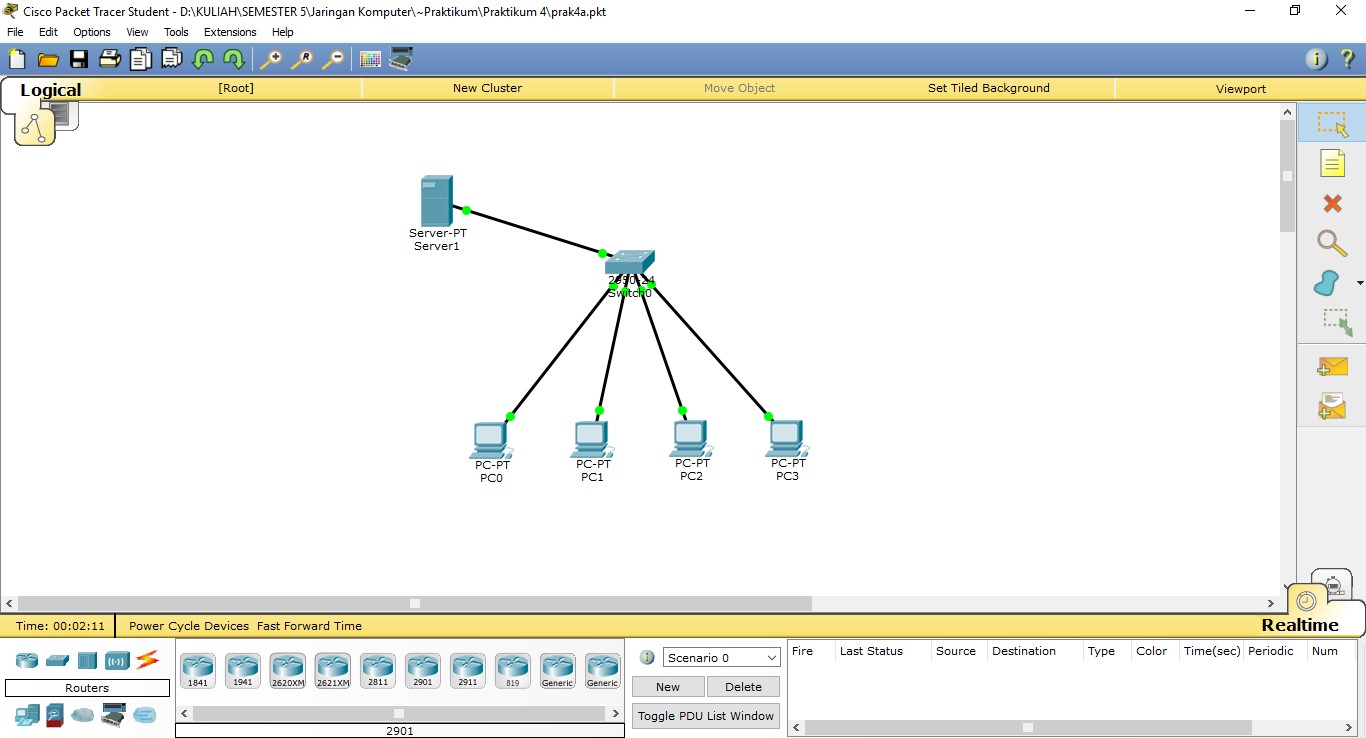Select the Place Note tool
The width and height of the screenshot is (1366, 738).
click(x=1332, y=163)
